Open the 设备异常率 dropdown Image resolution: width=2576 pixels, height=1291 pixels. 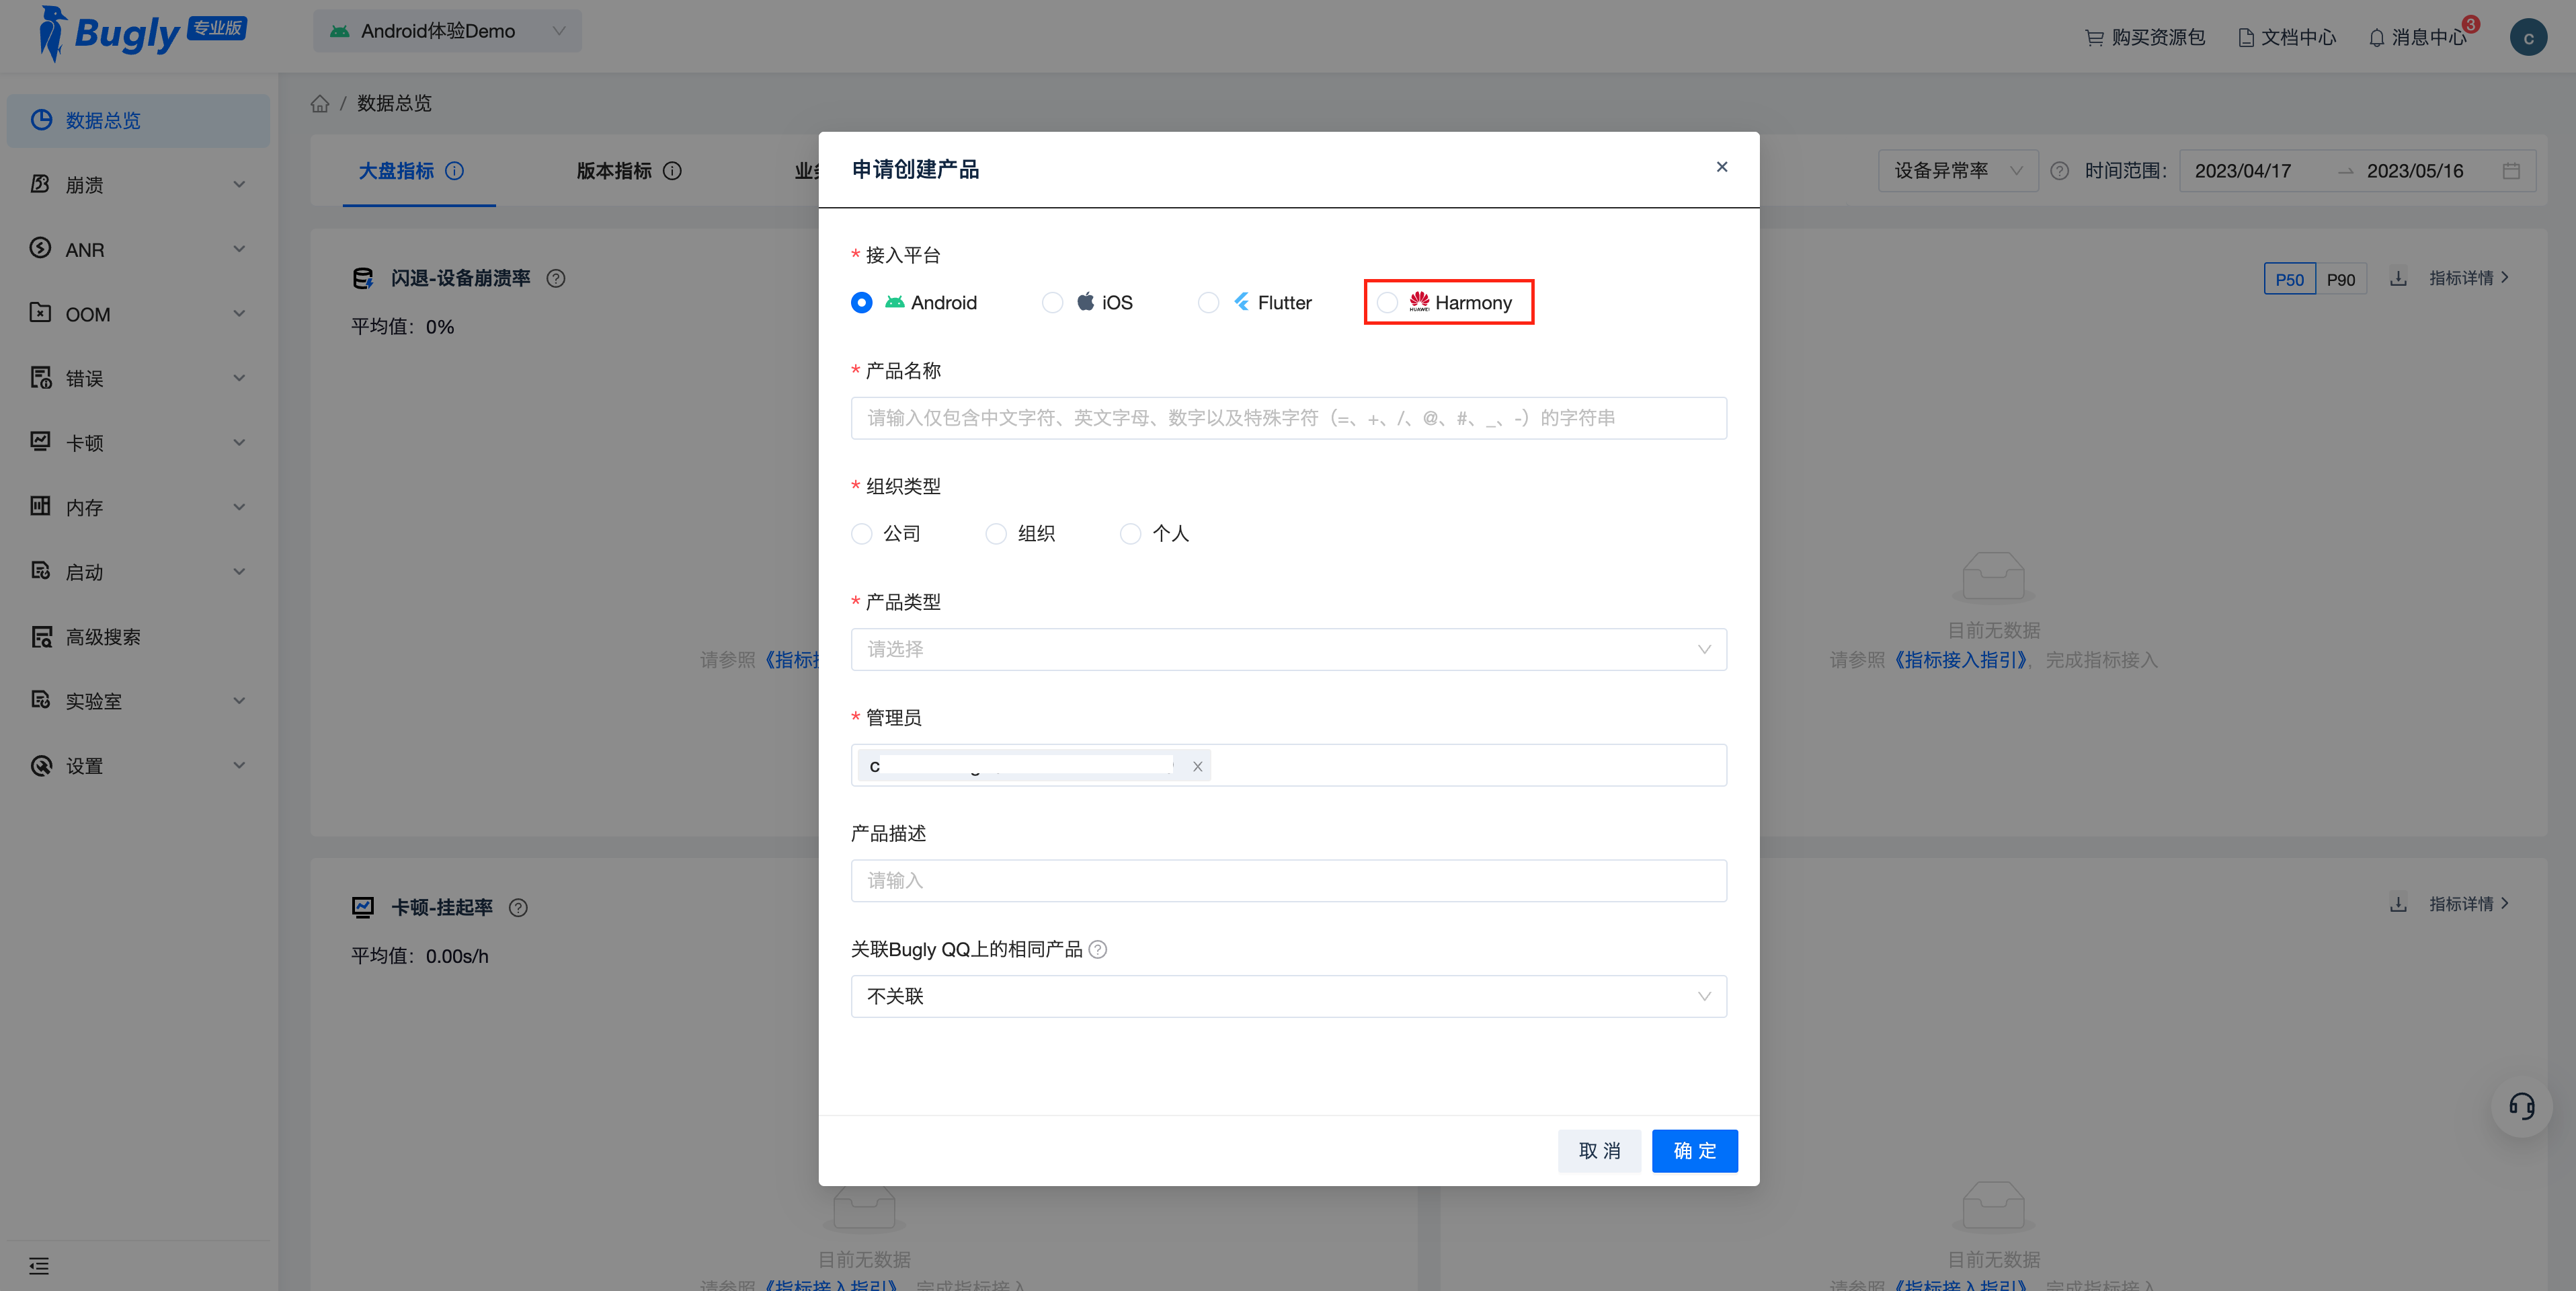click(1957, 171)
